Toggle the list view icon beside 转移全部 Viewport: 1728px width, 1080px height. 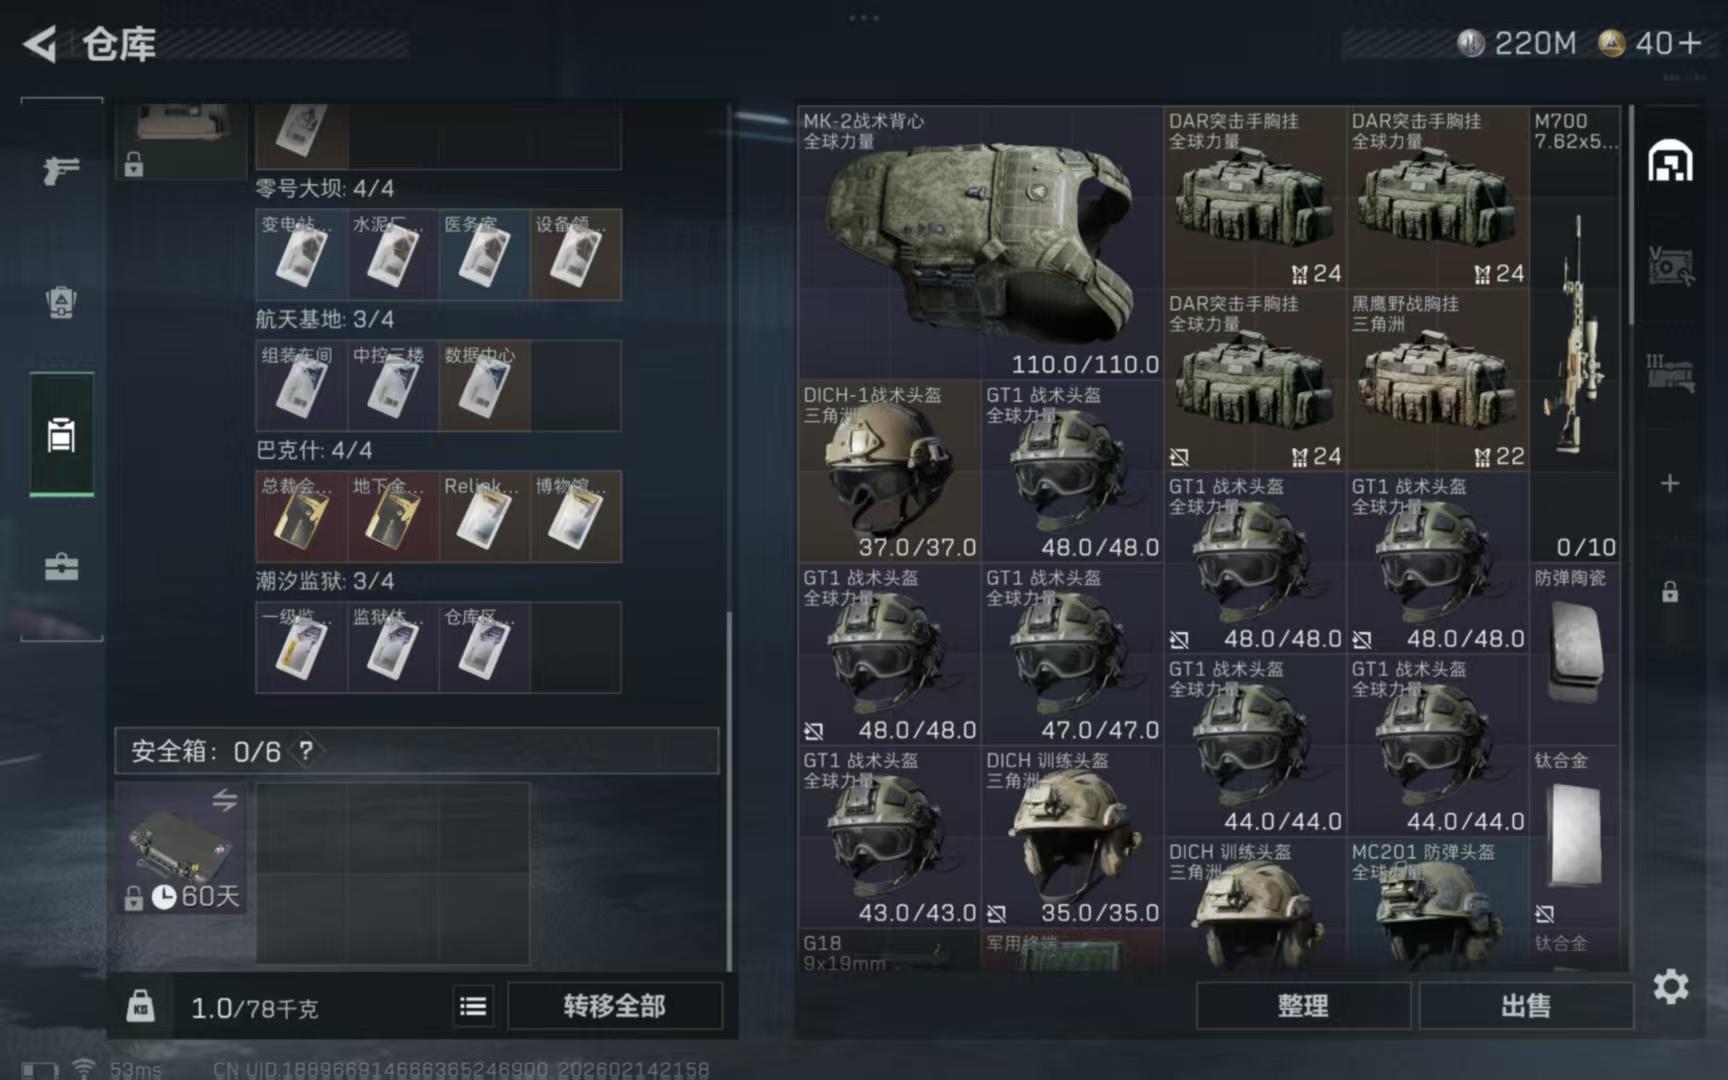(473, 1007)
